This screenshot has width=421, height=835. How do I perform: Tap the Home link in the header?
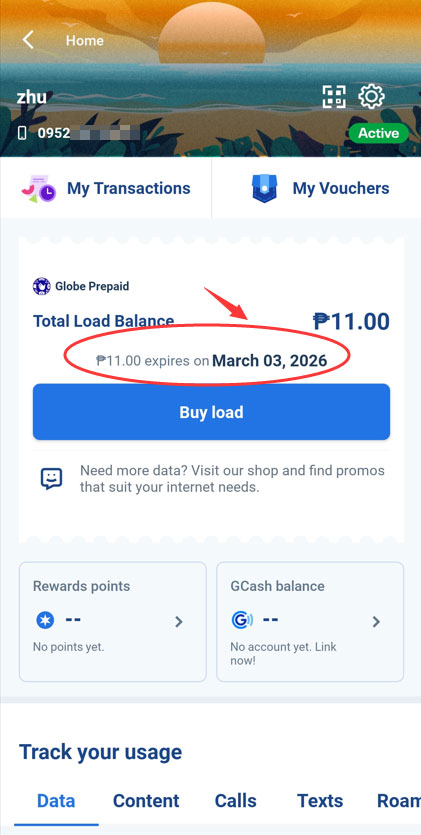(x=85, y=40)
